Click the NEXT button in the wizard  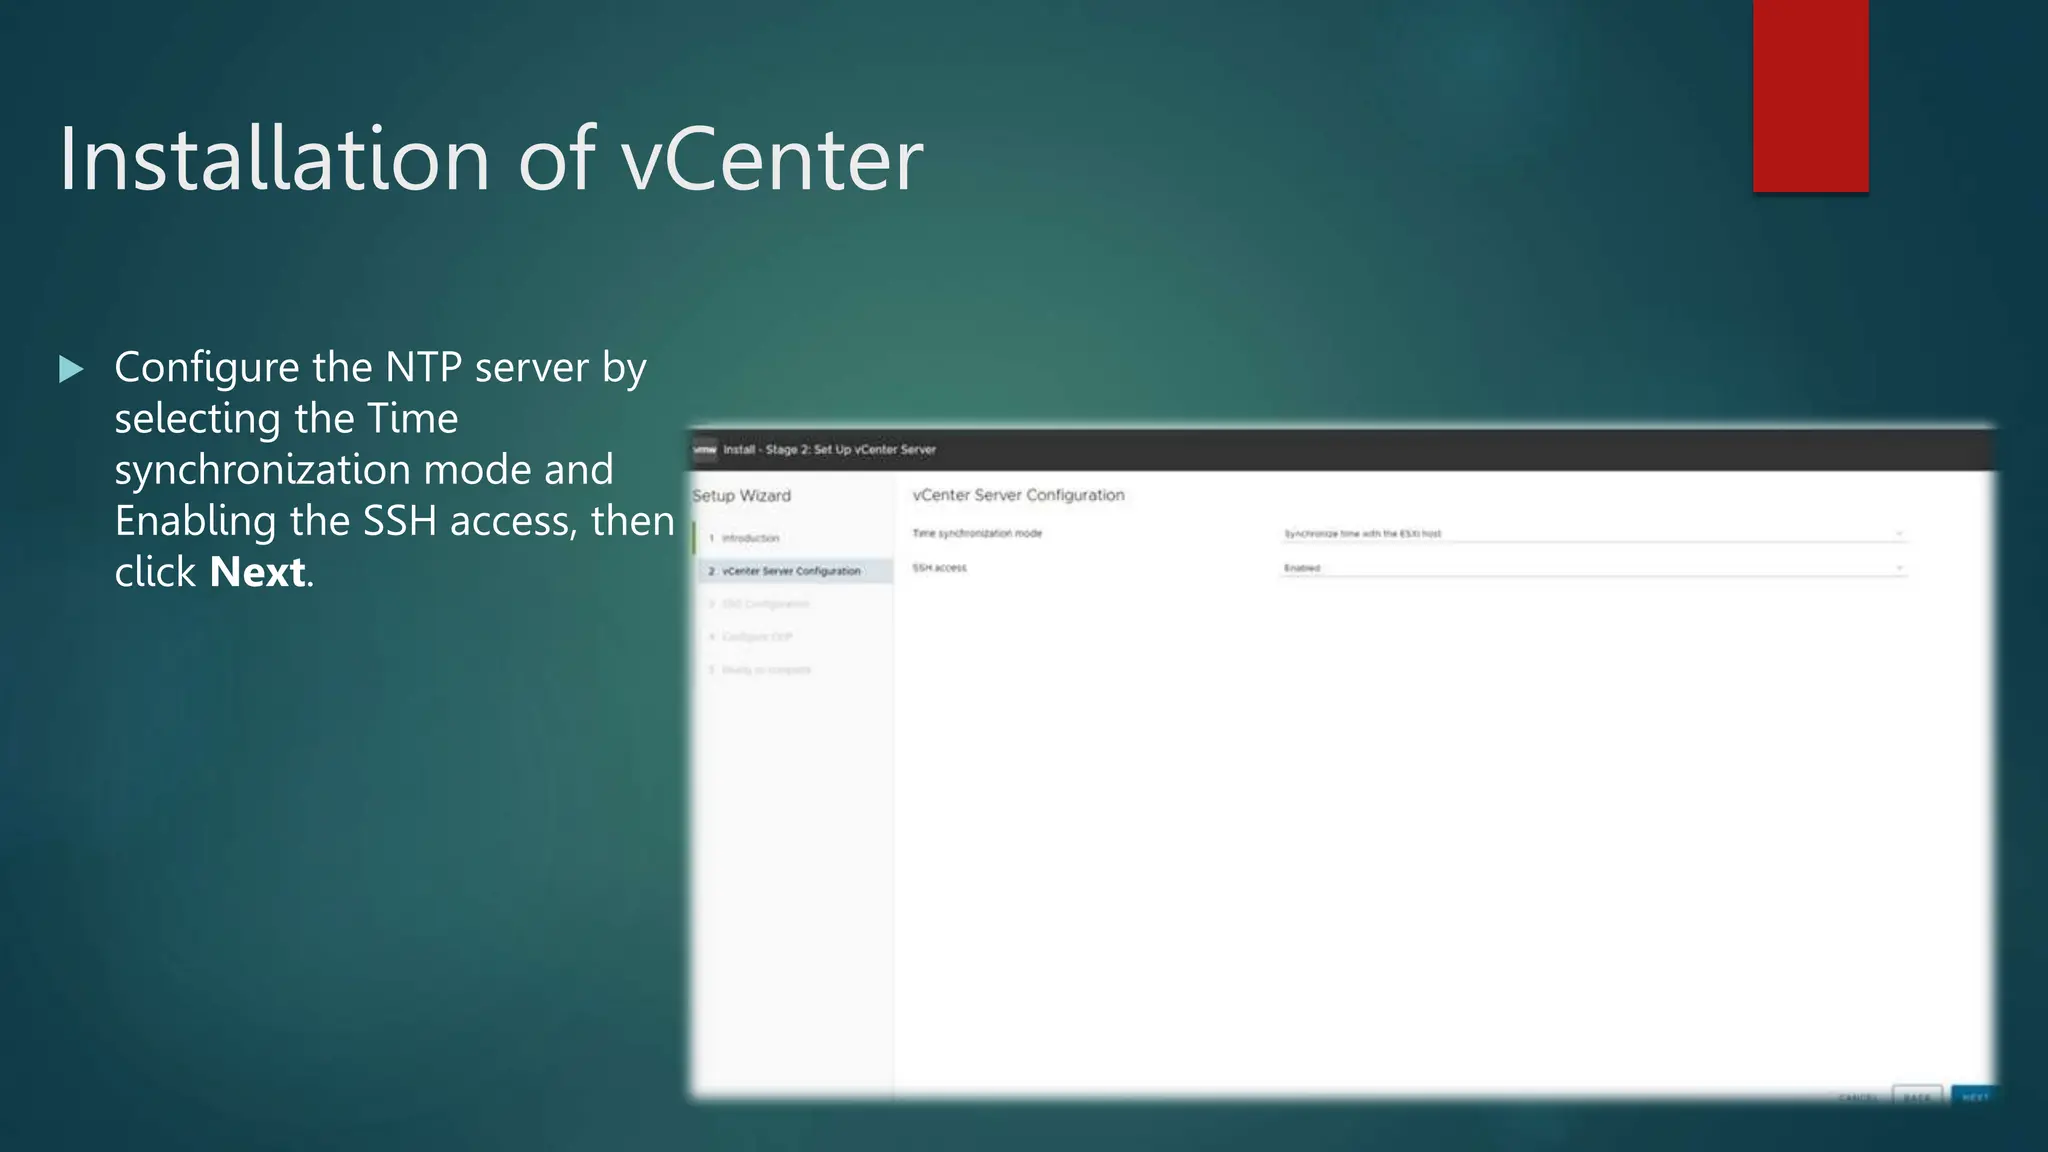tap(1974, 1097)
